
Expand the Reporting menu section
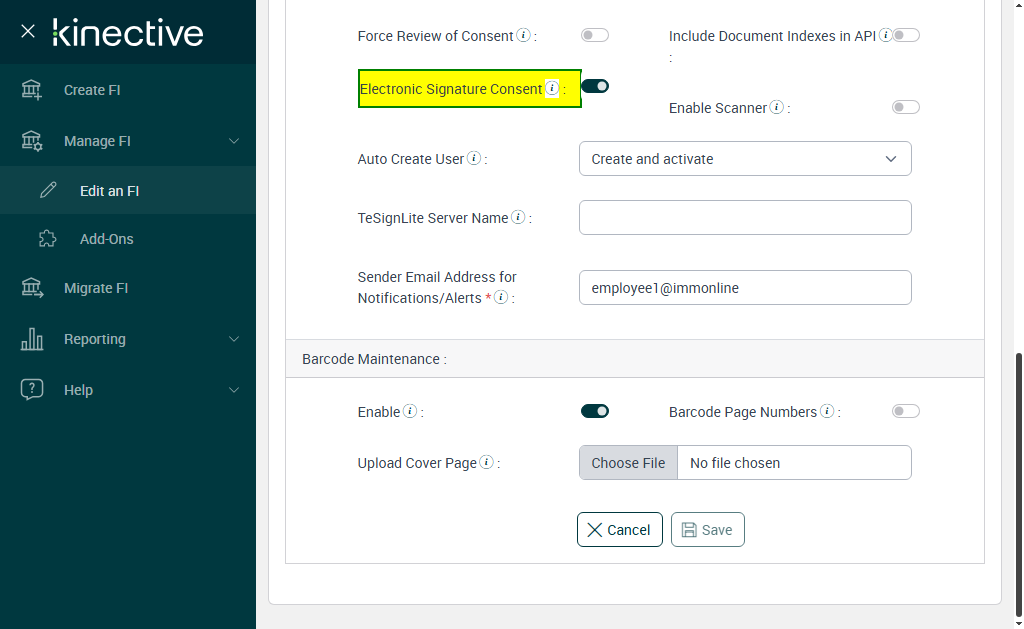point(128,339)
